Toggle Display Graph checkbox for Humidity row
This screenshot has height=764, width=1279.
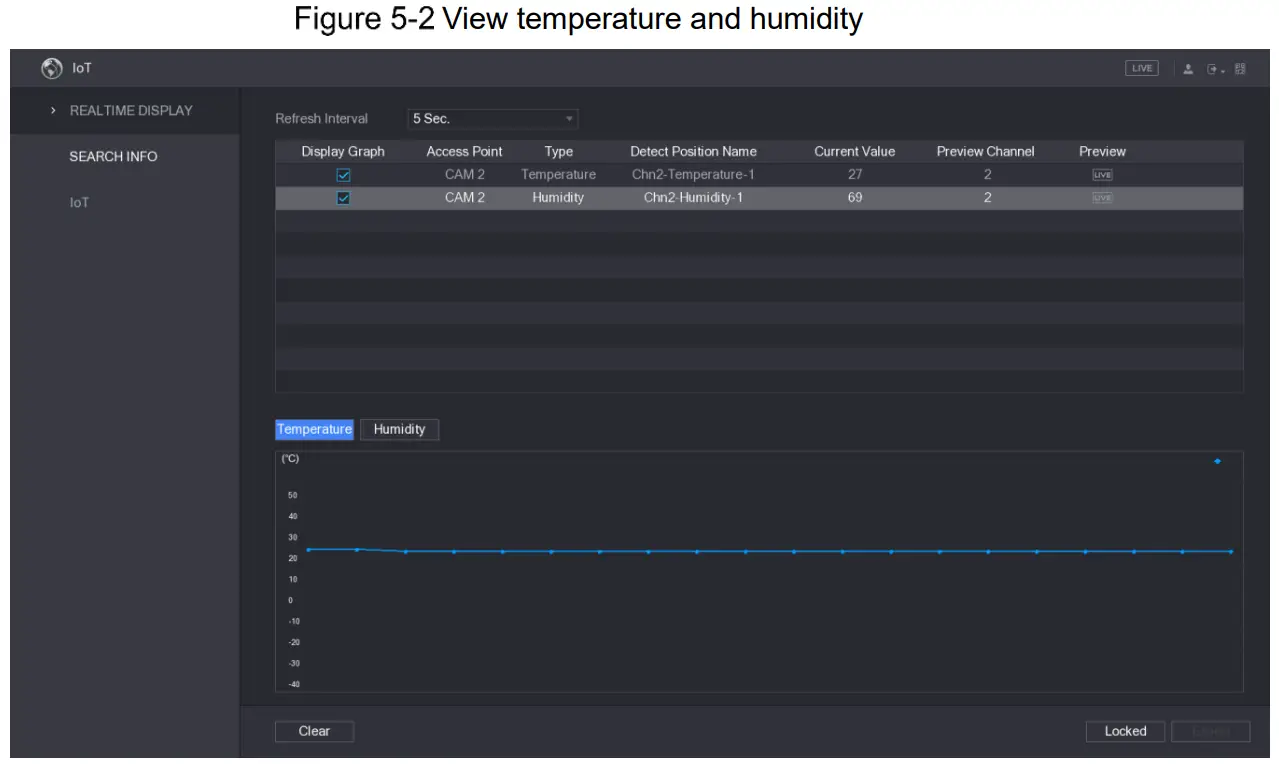(x=343, y=198)
